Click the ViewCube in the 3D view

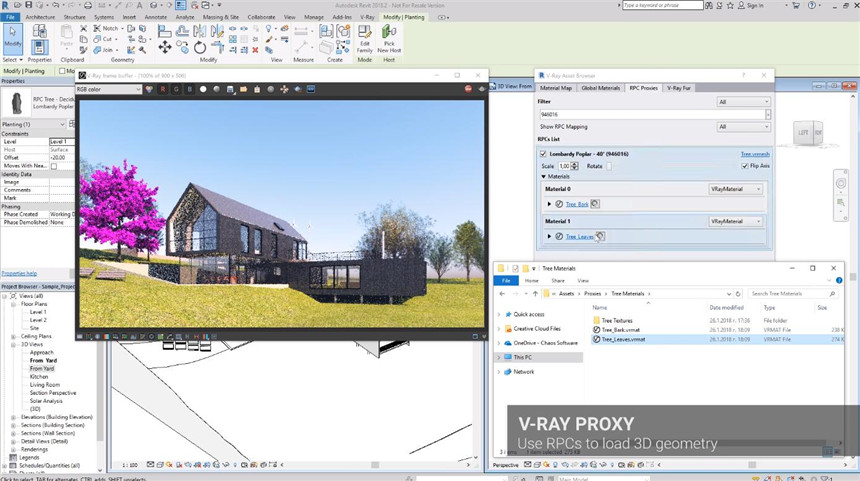(x=805, y=132)
